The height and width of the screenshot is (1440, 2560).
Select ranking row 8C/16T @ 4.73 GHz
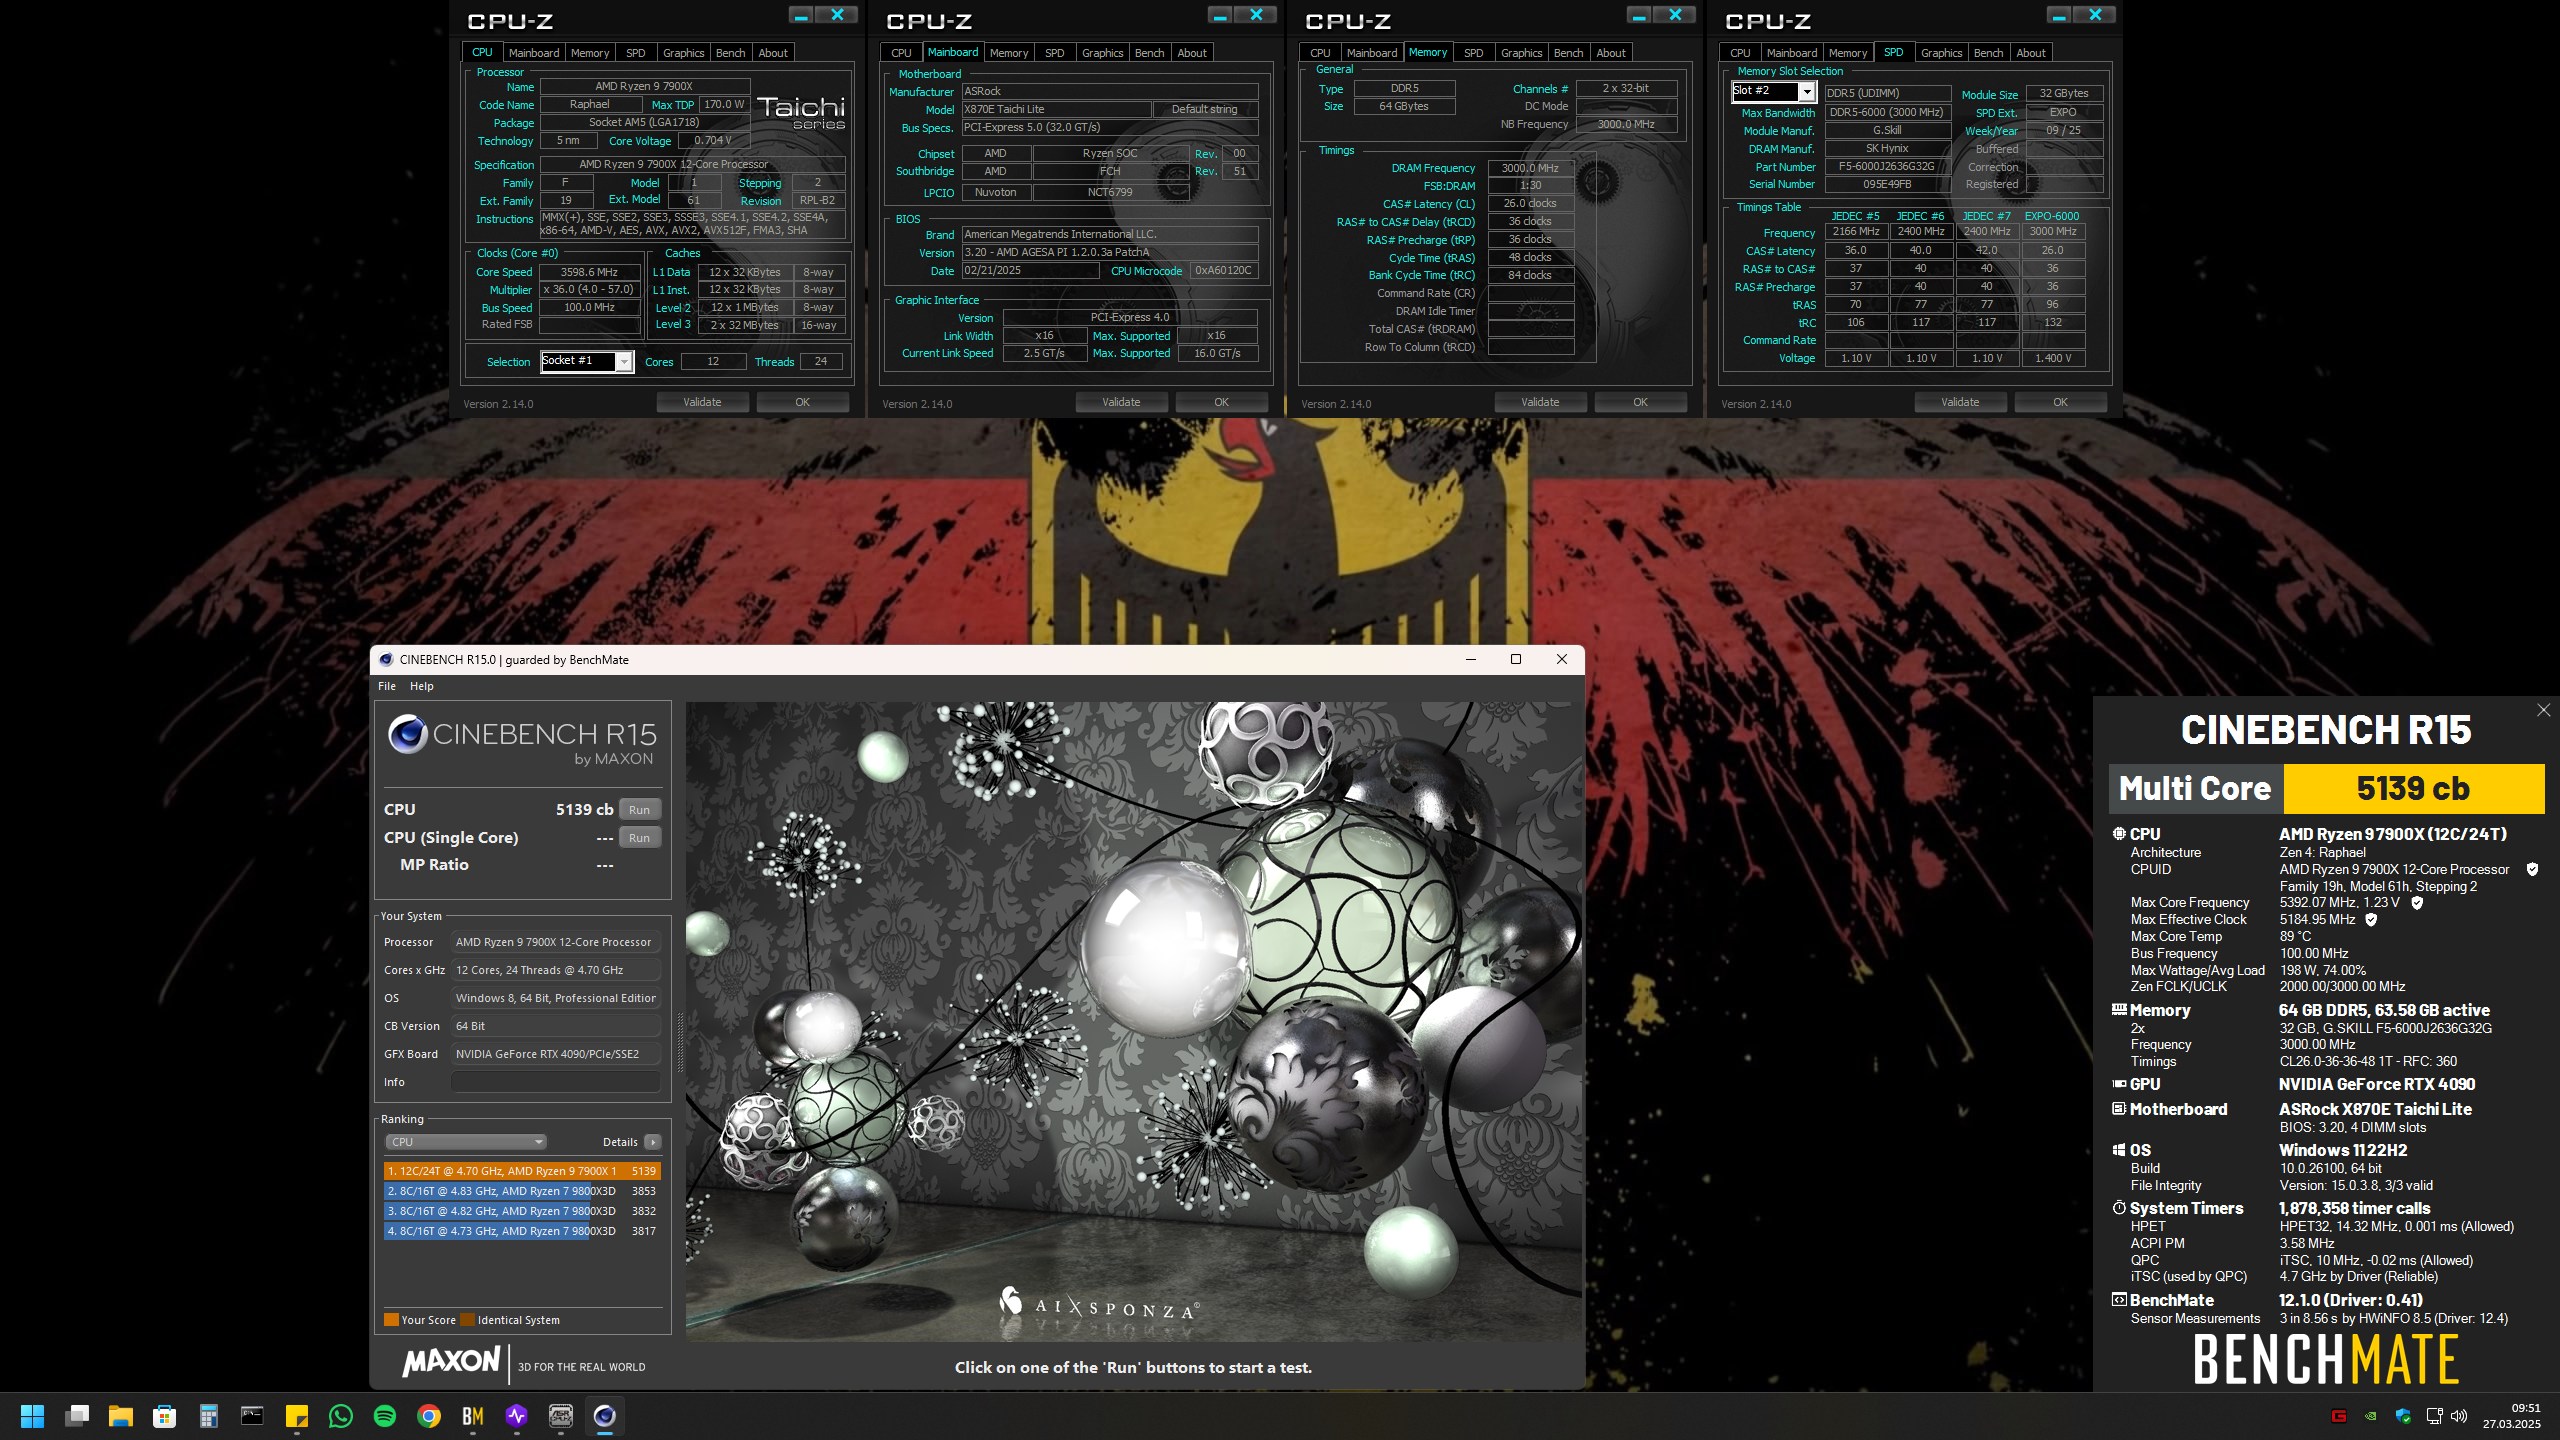click(x=522, y=1231)
